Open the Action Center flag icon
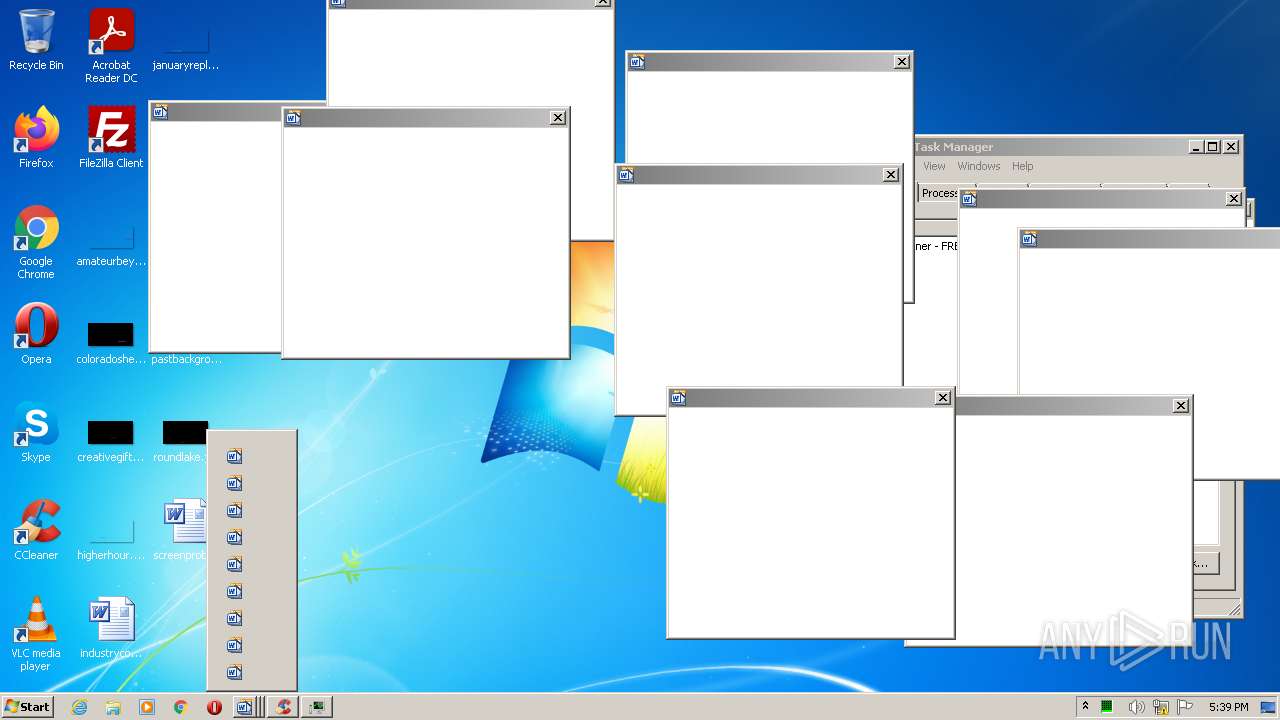 pyautogui.click(x=1185, y=707)
